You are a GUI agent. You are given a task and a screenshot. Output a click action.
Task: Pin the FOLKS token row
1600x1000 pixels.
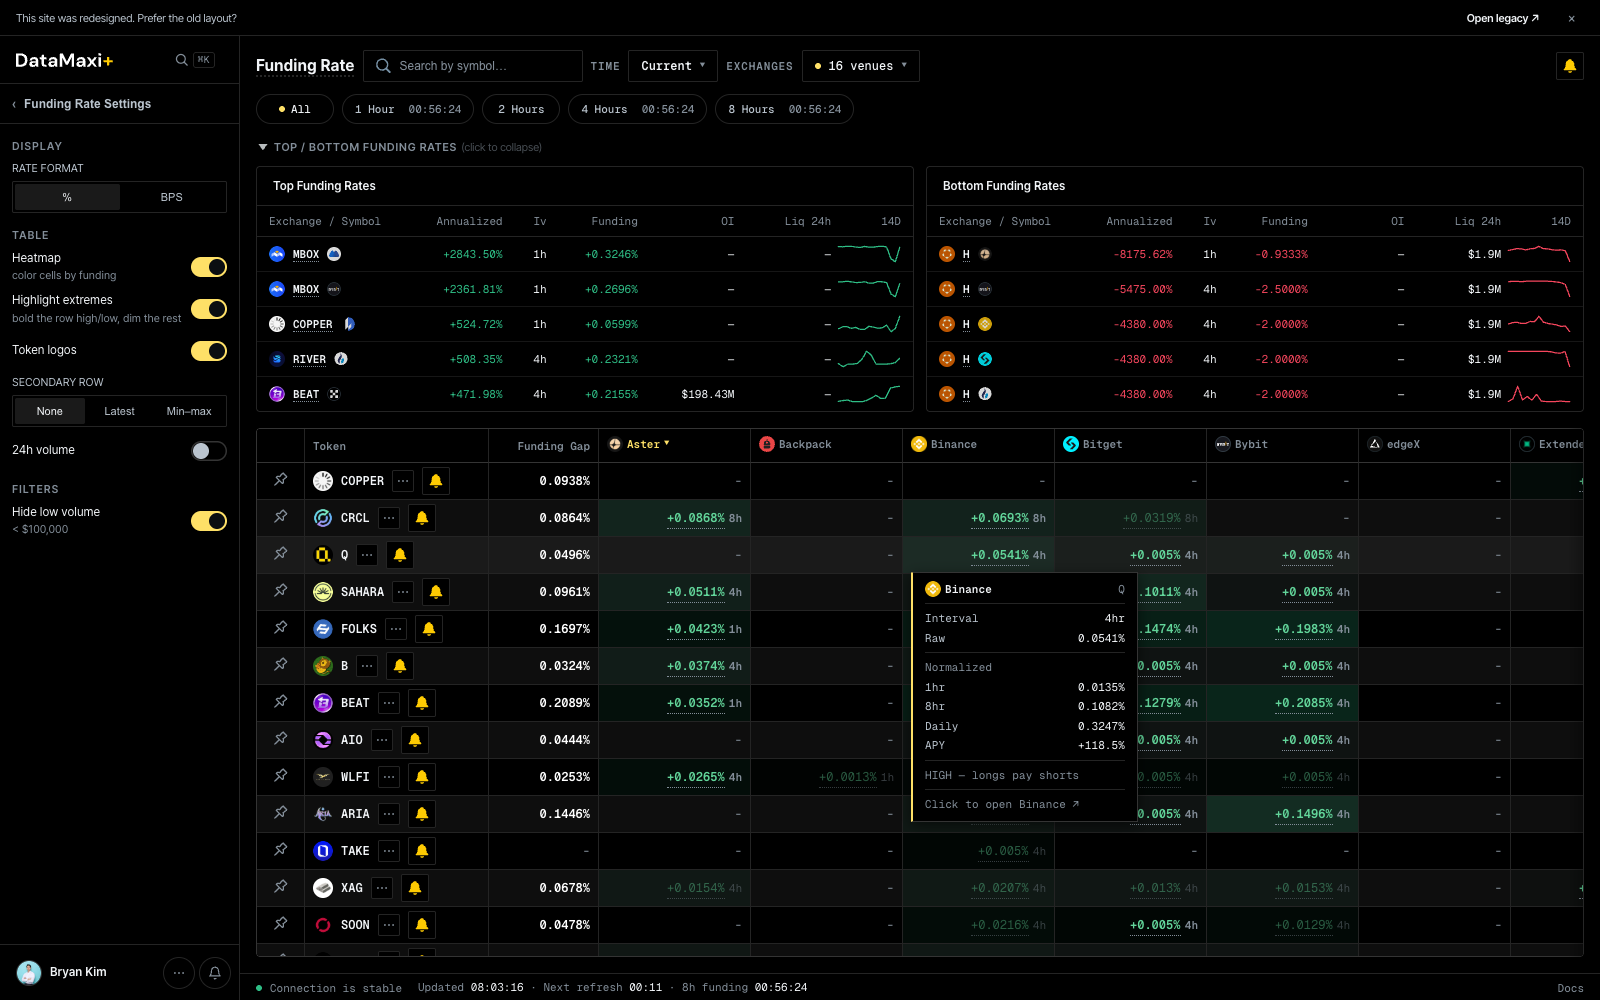coord(281,628)
